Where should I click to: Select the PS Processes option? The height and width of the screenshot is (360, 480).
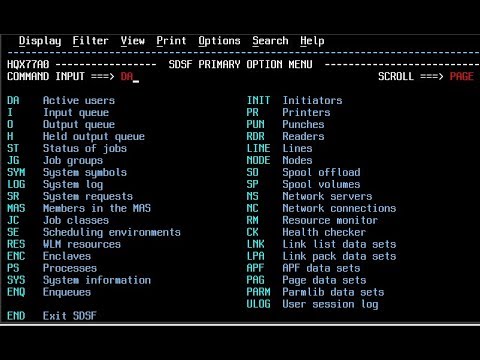point(52,268)
